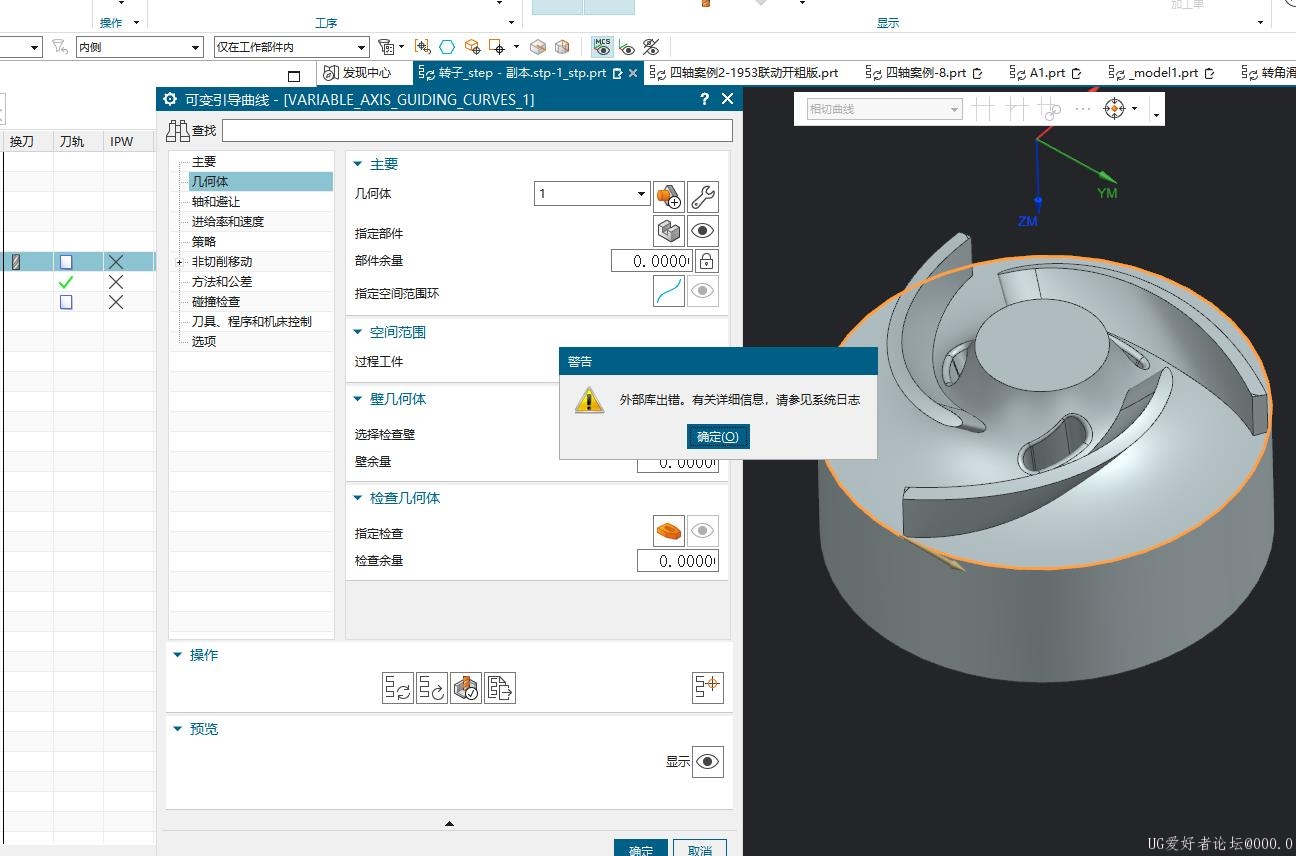The image size is (1296, 856).
Task: Toggle display eye for 指定部件
Action: [x=703, y=231]
